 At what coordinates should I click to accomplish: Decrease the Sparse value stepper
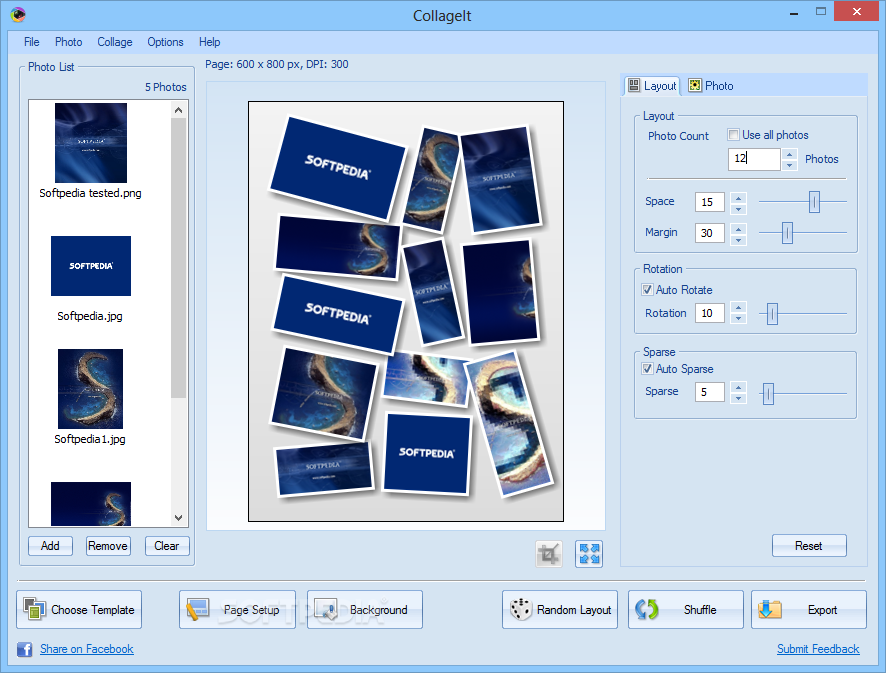pos(739,398)
